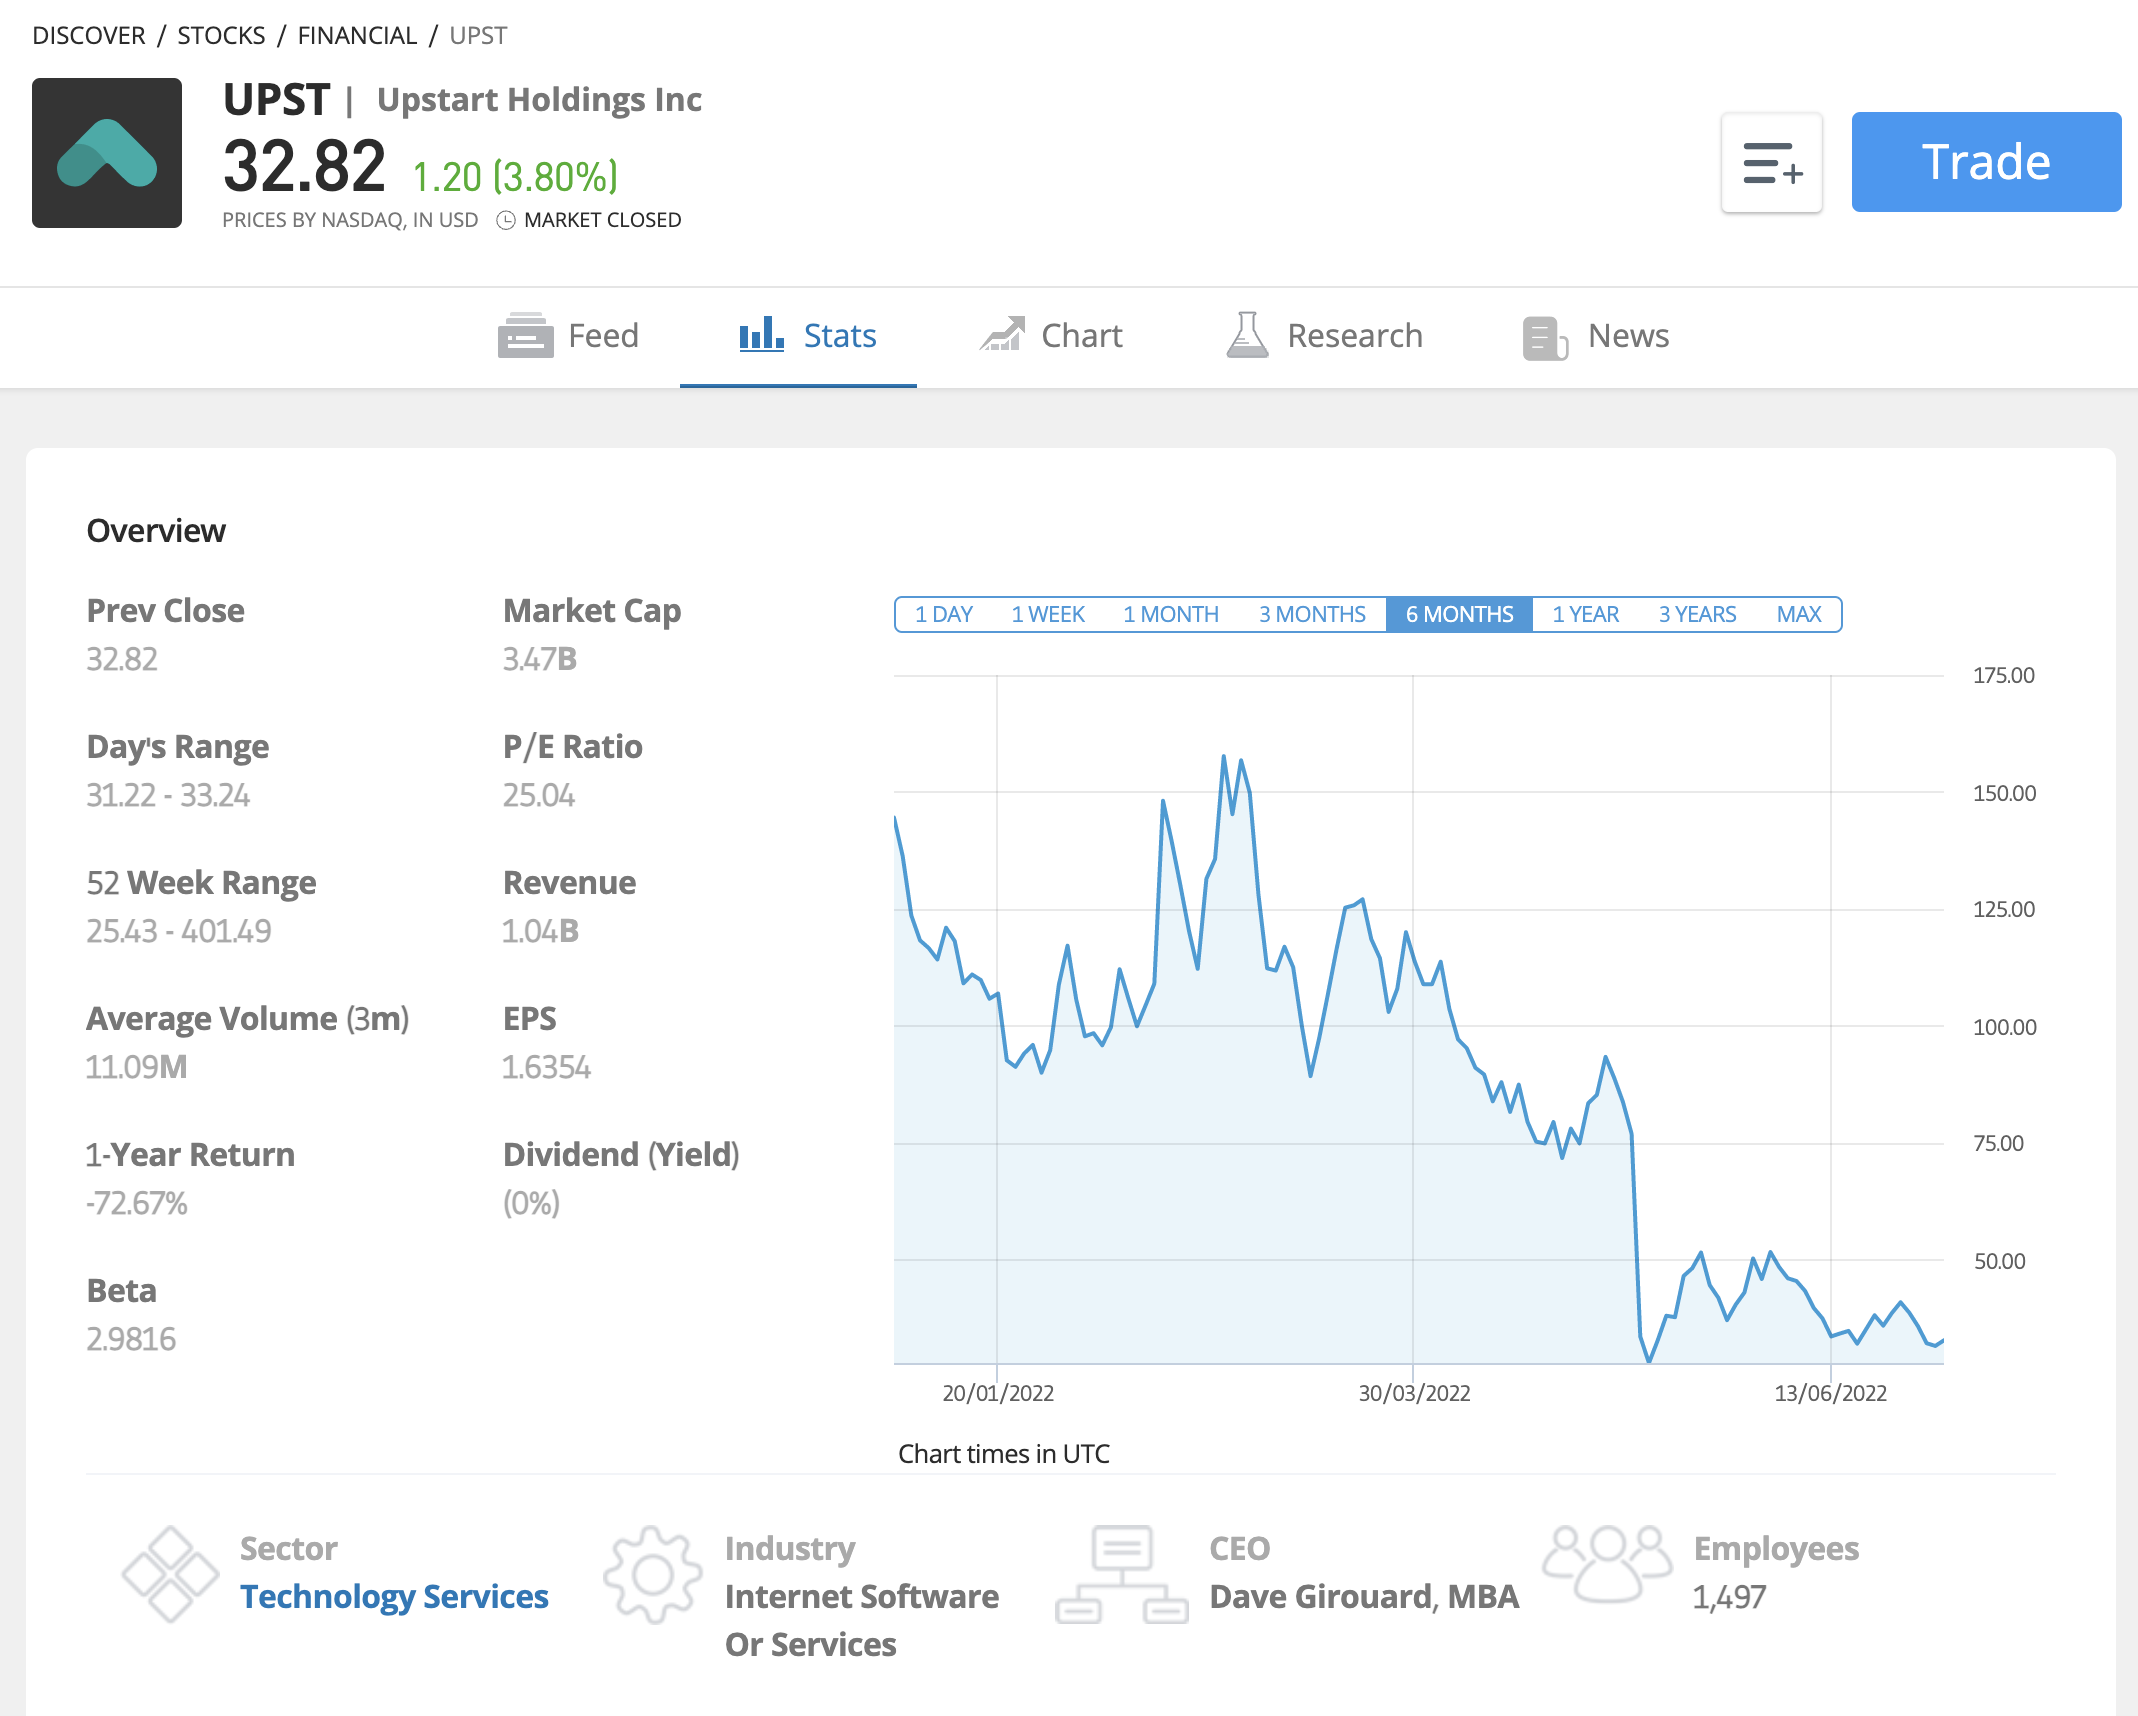The image size is (2138, 1716).
Task: Select the 6 MONTHS chart range
Action: (1459, 614)
